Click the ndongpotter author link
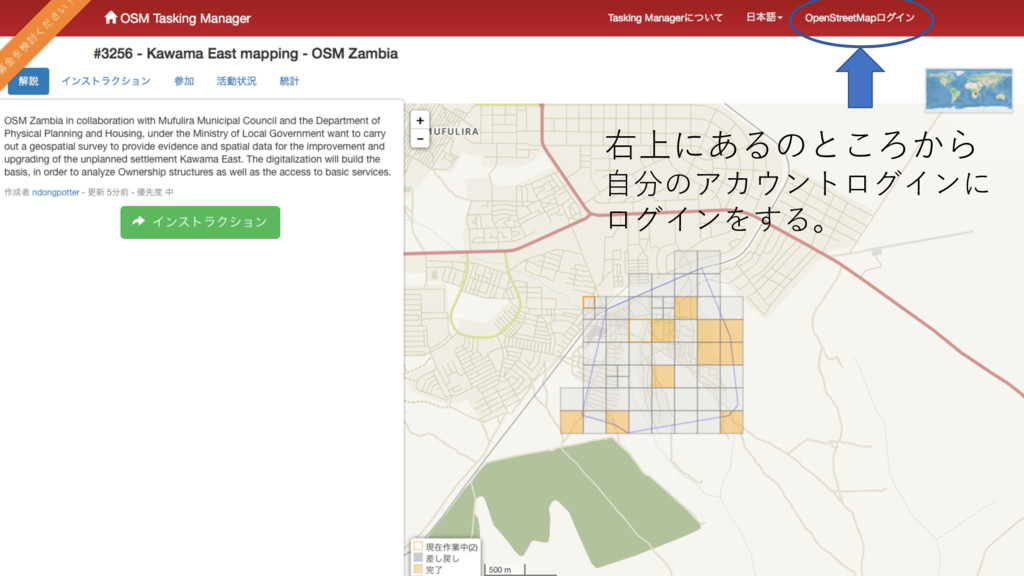The height and width of the screenshot is (576, 1024). click(x=56, y=192)
